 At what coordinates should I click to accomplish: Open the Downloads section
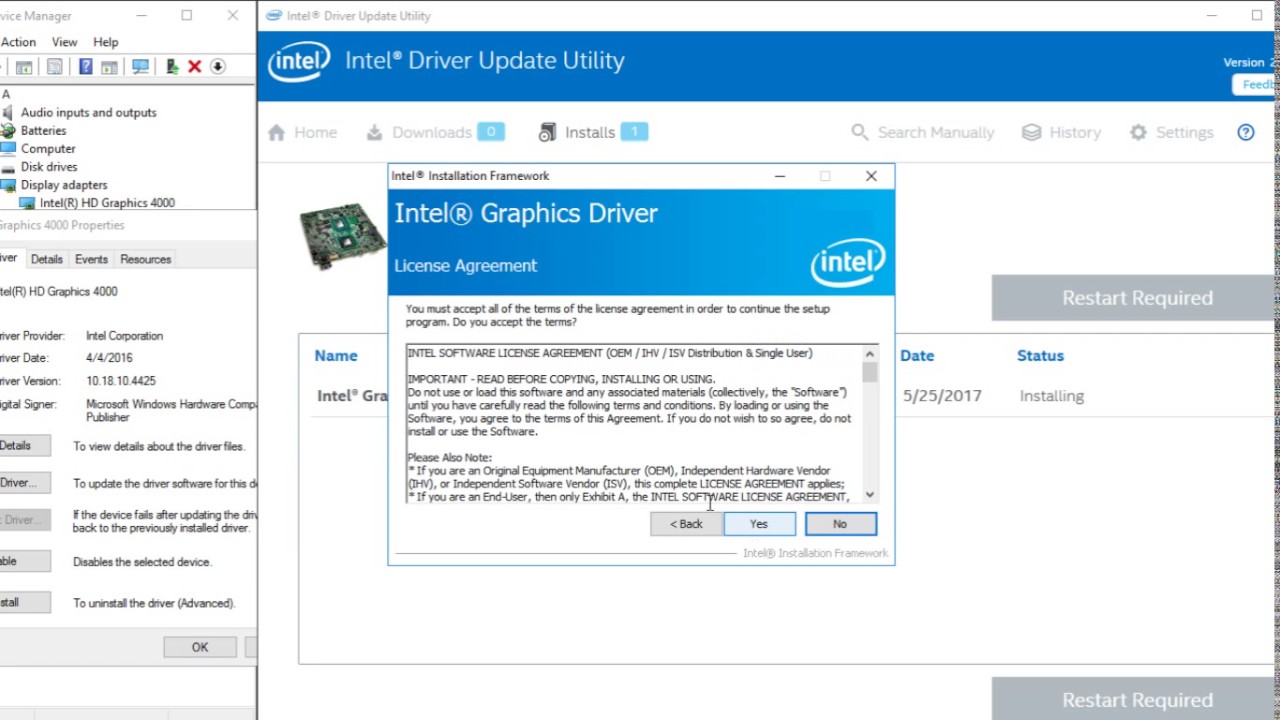[x=435, y=132]
